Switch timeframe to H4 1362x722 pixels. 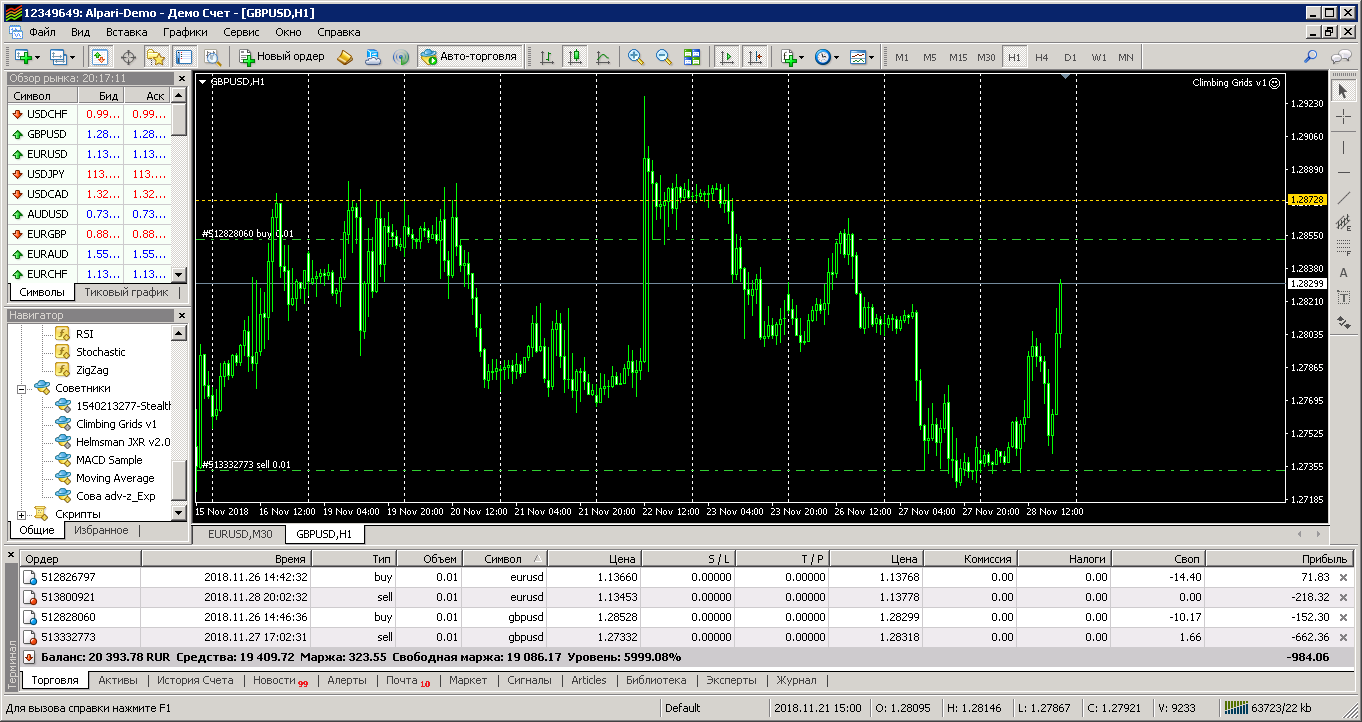point(1042,57)
